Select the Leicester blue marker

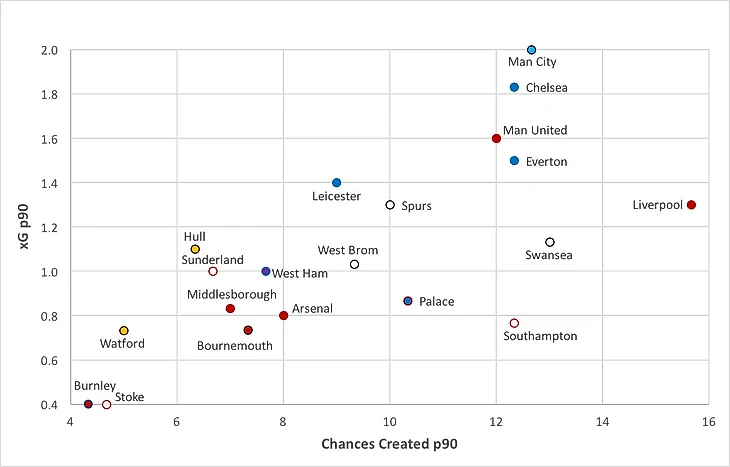click(337, 183)
